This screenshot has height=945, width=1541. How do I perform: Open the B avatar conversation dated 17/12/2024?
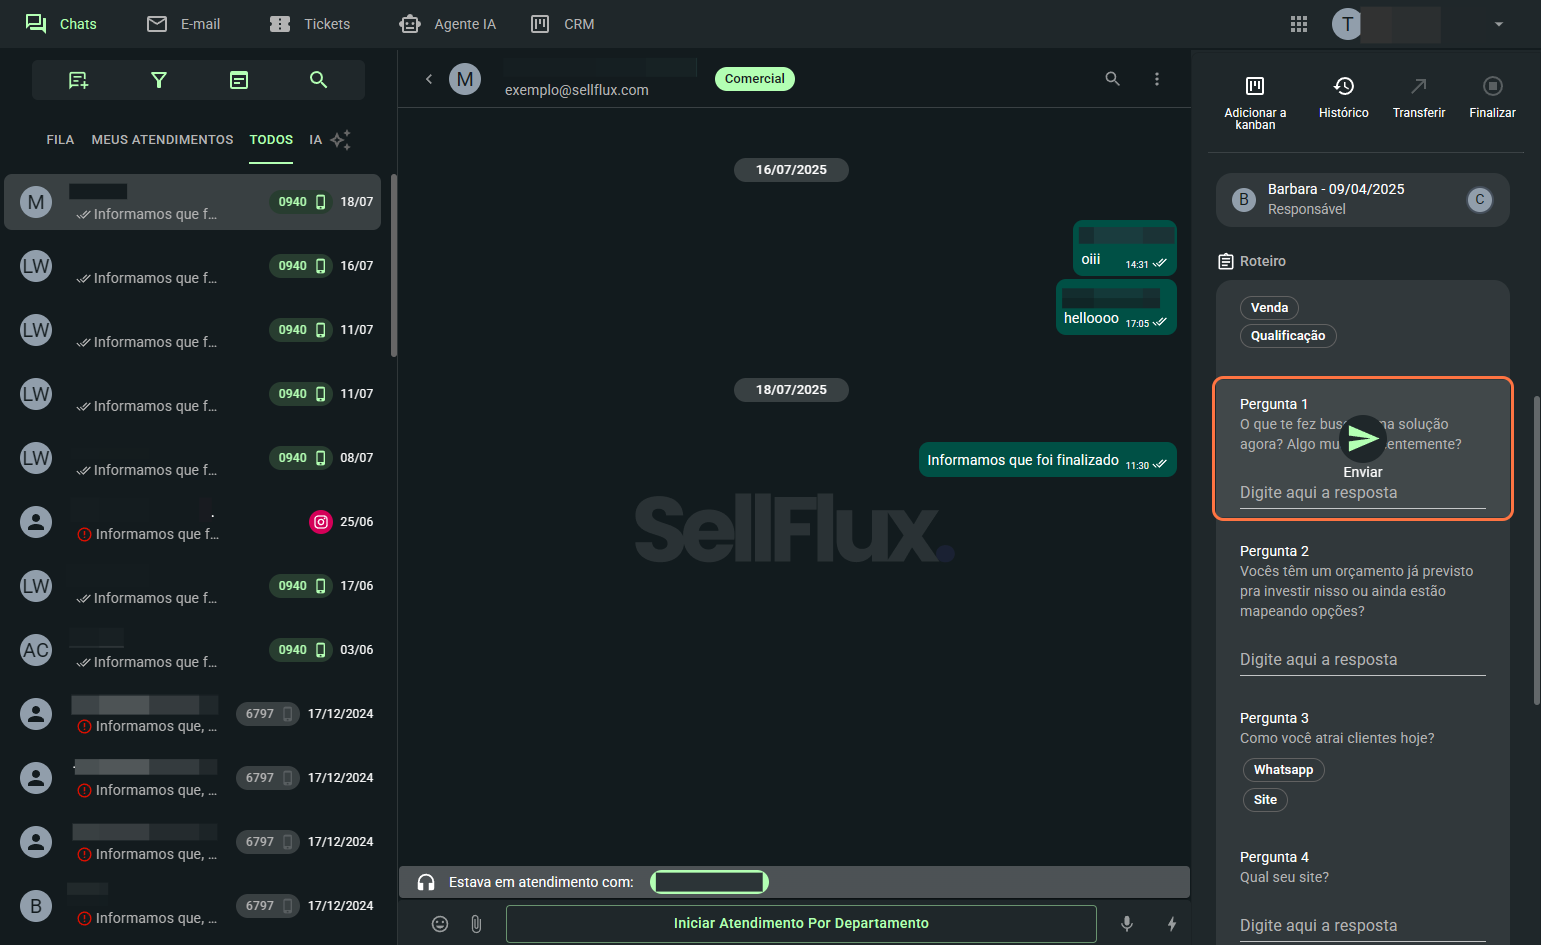click(193, 906)
